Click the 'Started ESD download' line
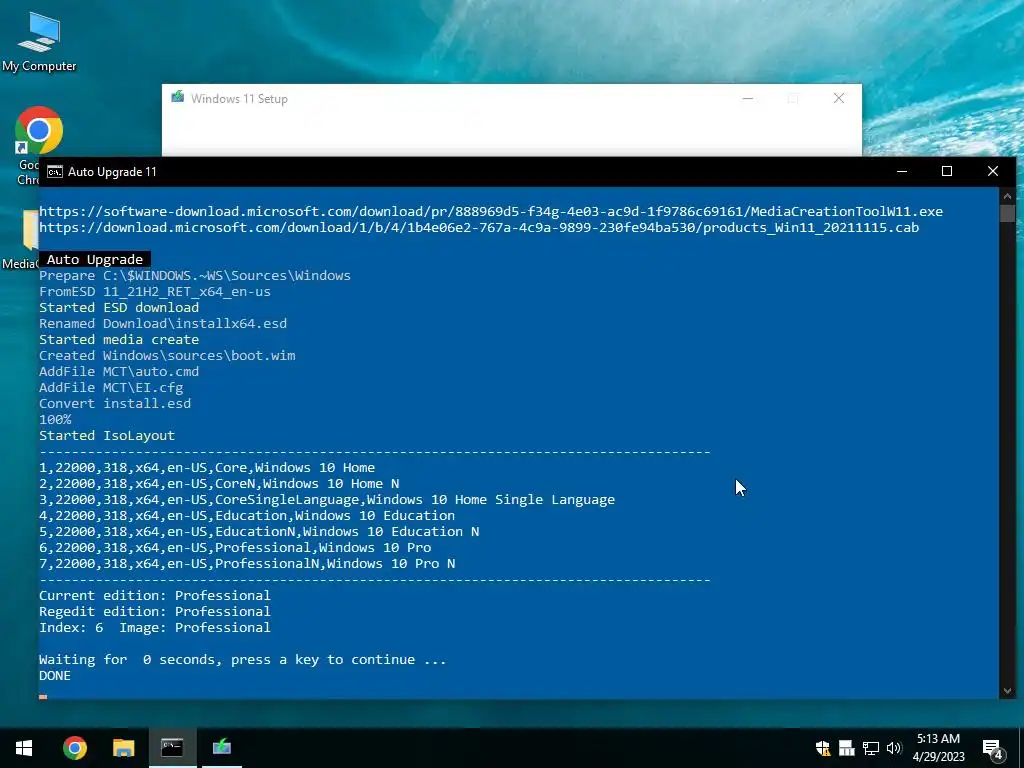Image resolution: width=1024 pixels, height=768 pixels. tap(119, 307)
